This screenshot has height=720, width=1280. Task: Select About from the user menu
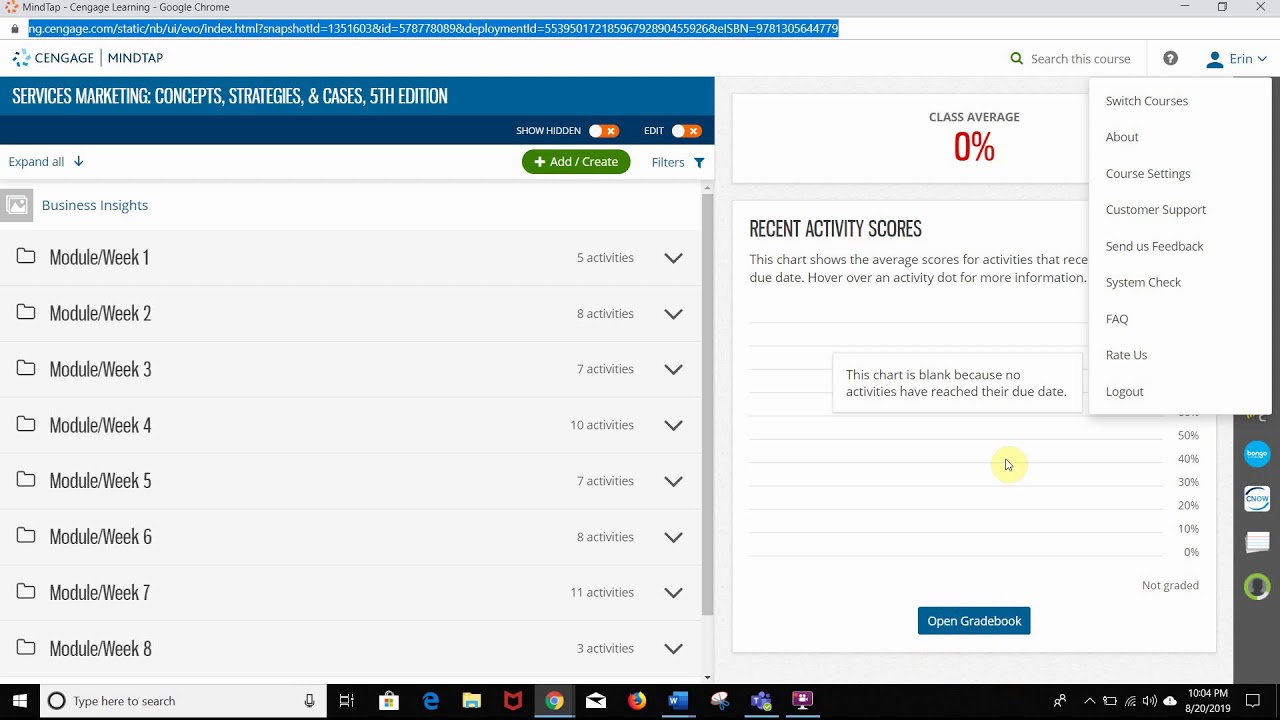(1122, 137)
